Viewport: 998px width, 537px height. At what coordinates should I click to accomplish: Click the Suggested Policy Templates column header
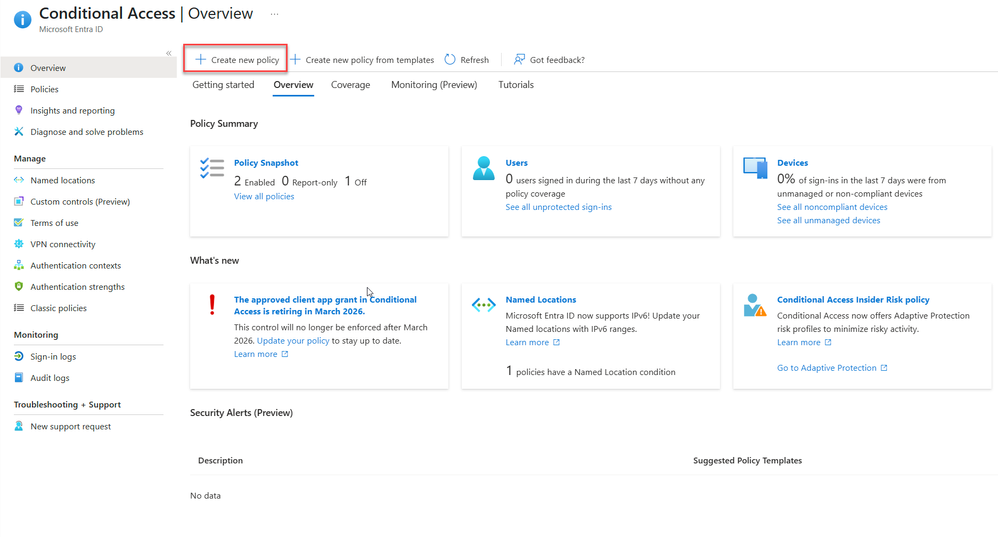747,460
